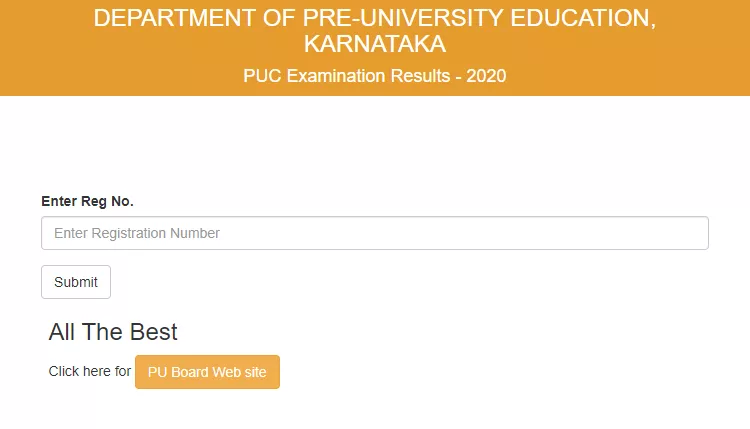750x429 pixels.
Task: Click "PUC" in the results subtitle
Action: click(x=263, y=76)
